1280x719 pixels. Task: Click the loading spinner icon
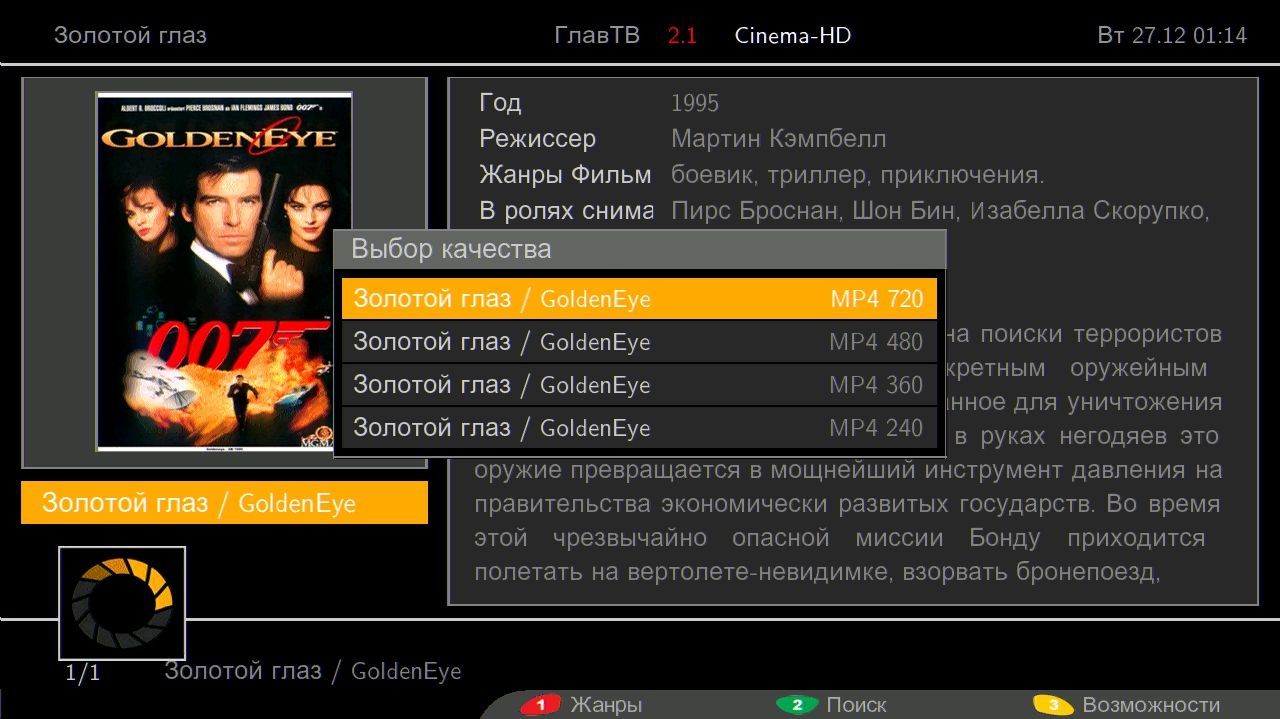pyautogui.click(x=122, y=603)
